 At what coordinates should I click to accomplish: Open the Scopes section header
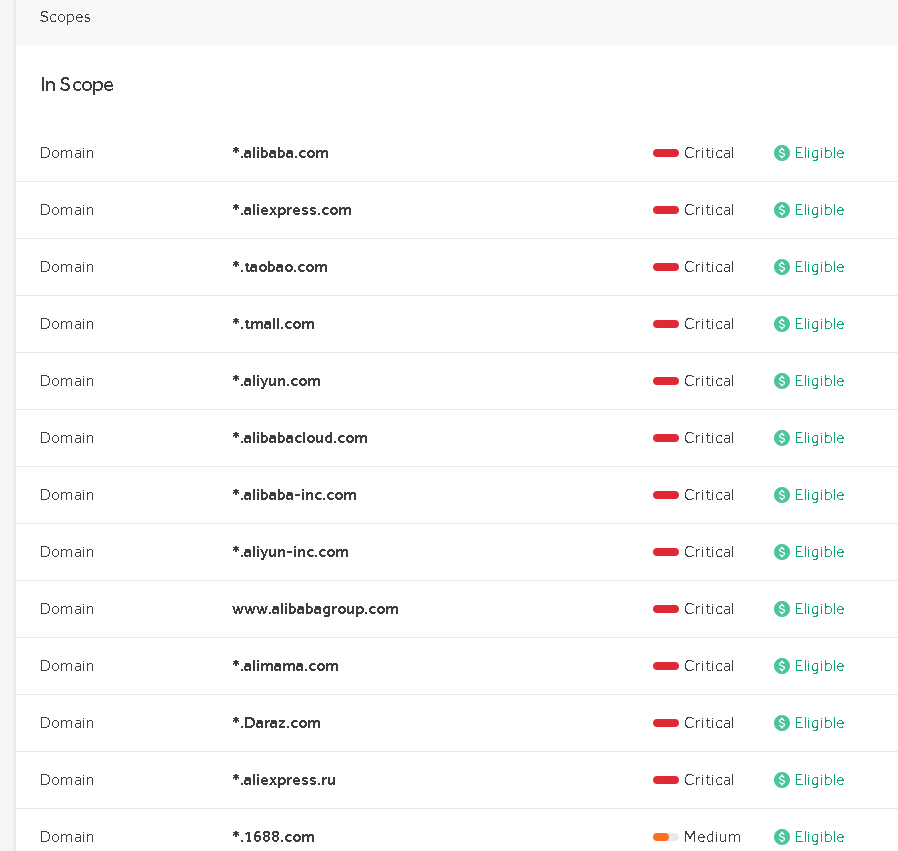click(x=65, y=17)
